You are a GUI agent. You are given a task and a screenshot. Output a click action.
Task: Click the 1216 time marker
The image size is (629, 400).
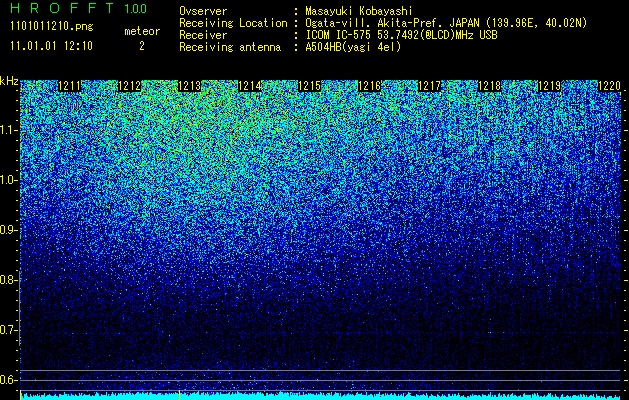369,86
